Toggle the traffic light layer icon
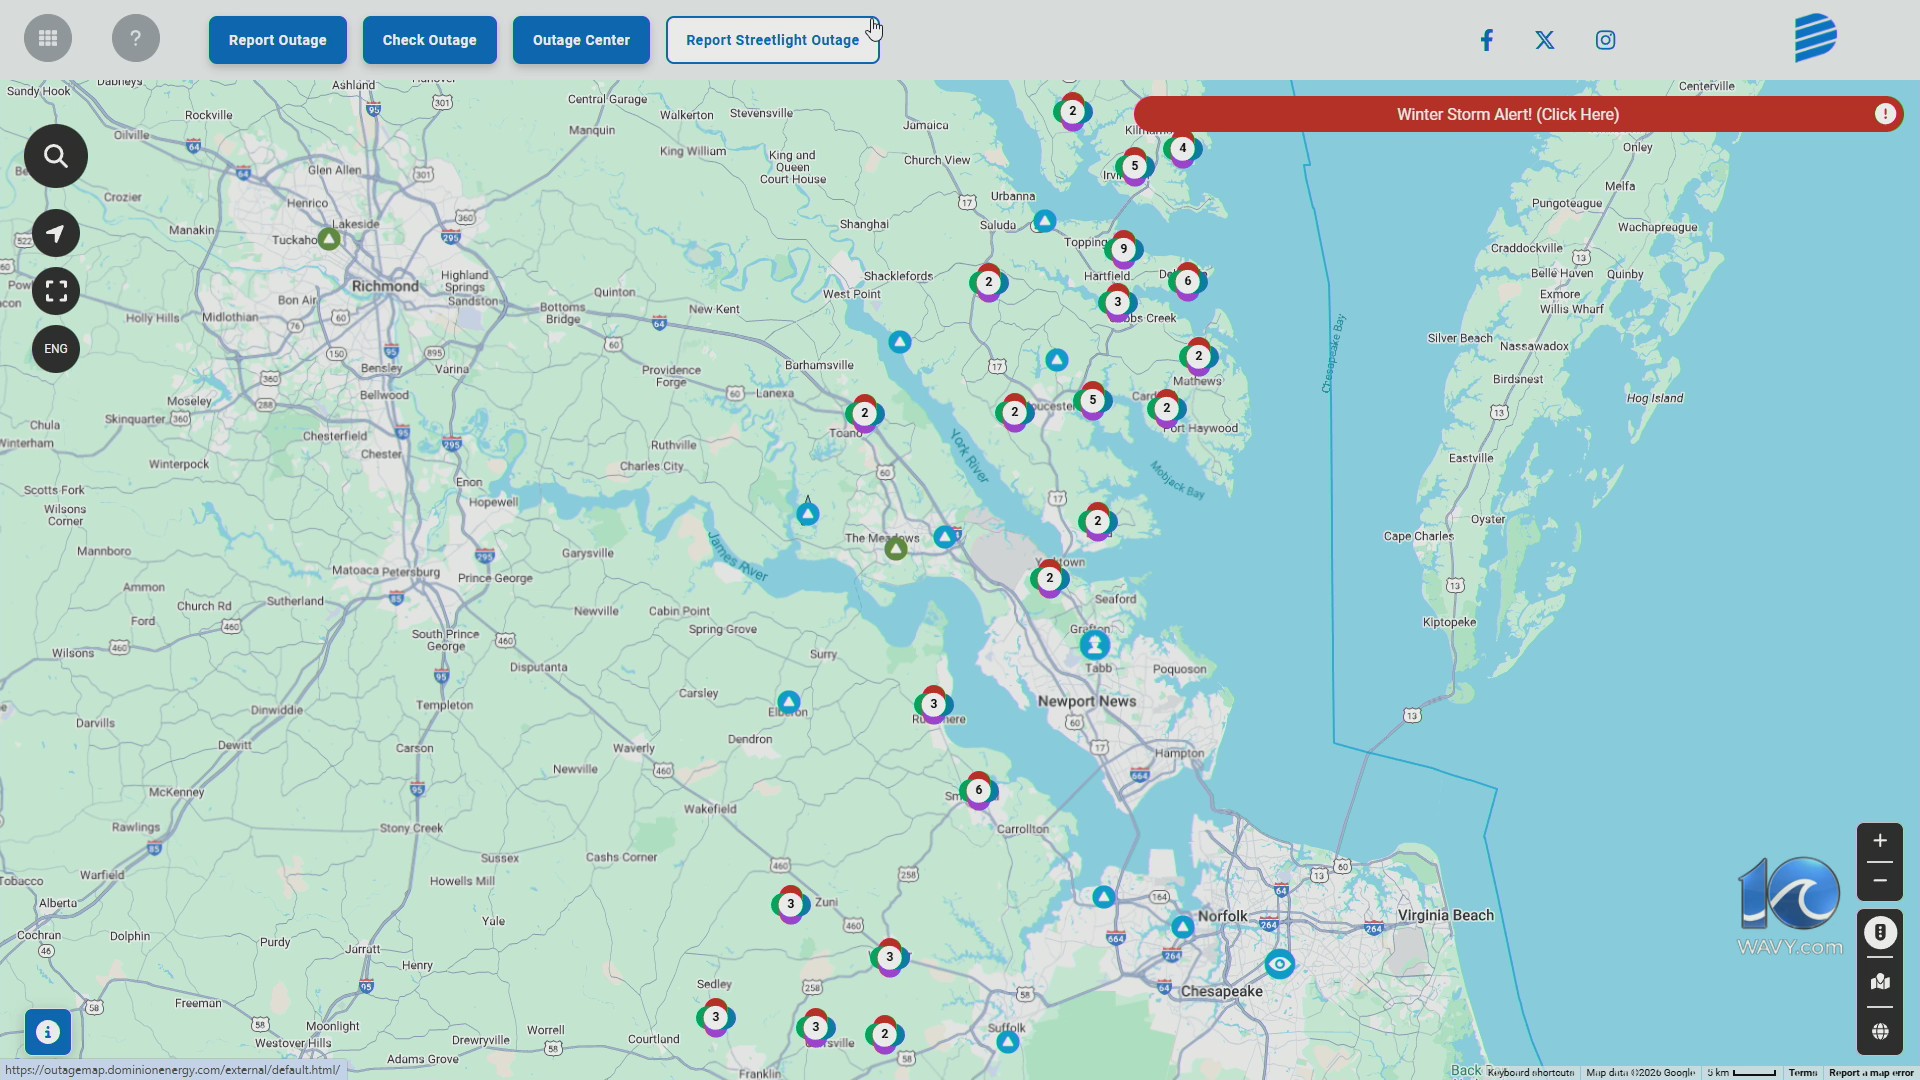The width and height of the screenshot is (1920, 1080). pyautogui.click(x=1880, y=933)
